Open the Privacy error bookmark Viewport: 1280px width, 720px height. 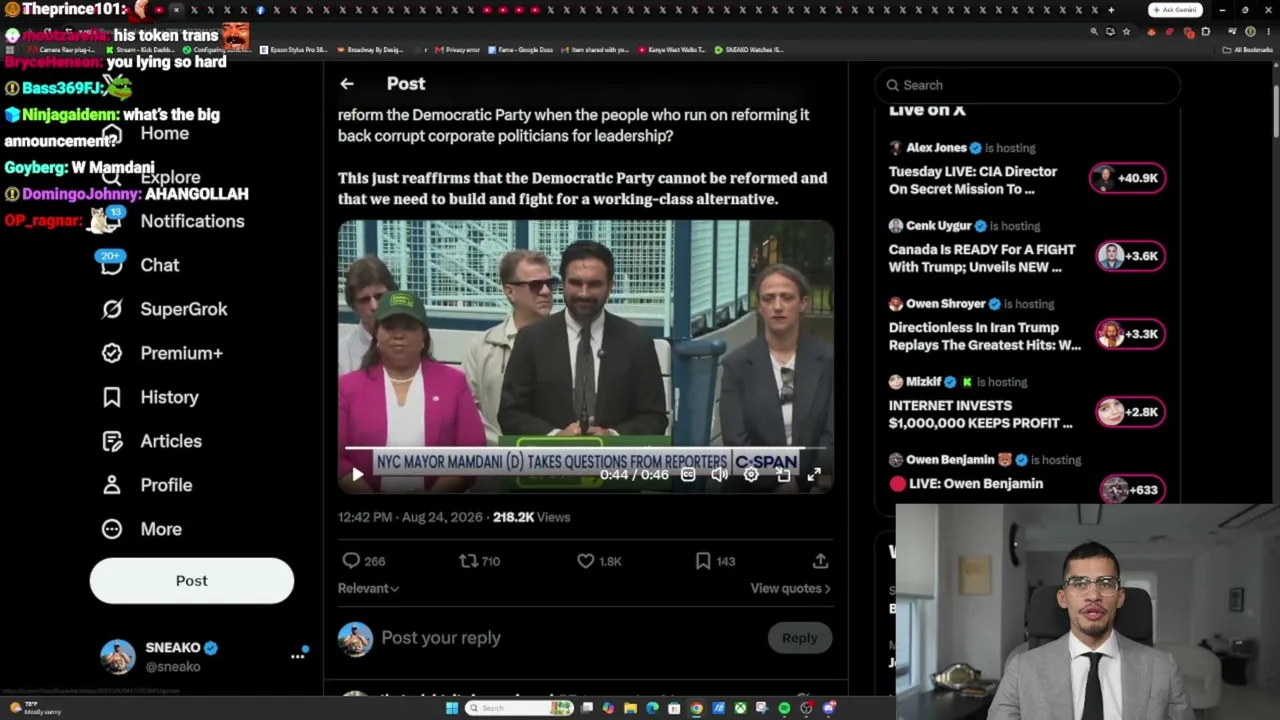(458, 49)
